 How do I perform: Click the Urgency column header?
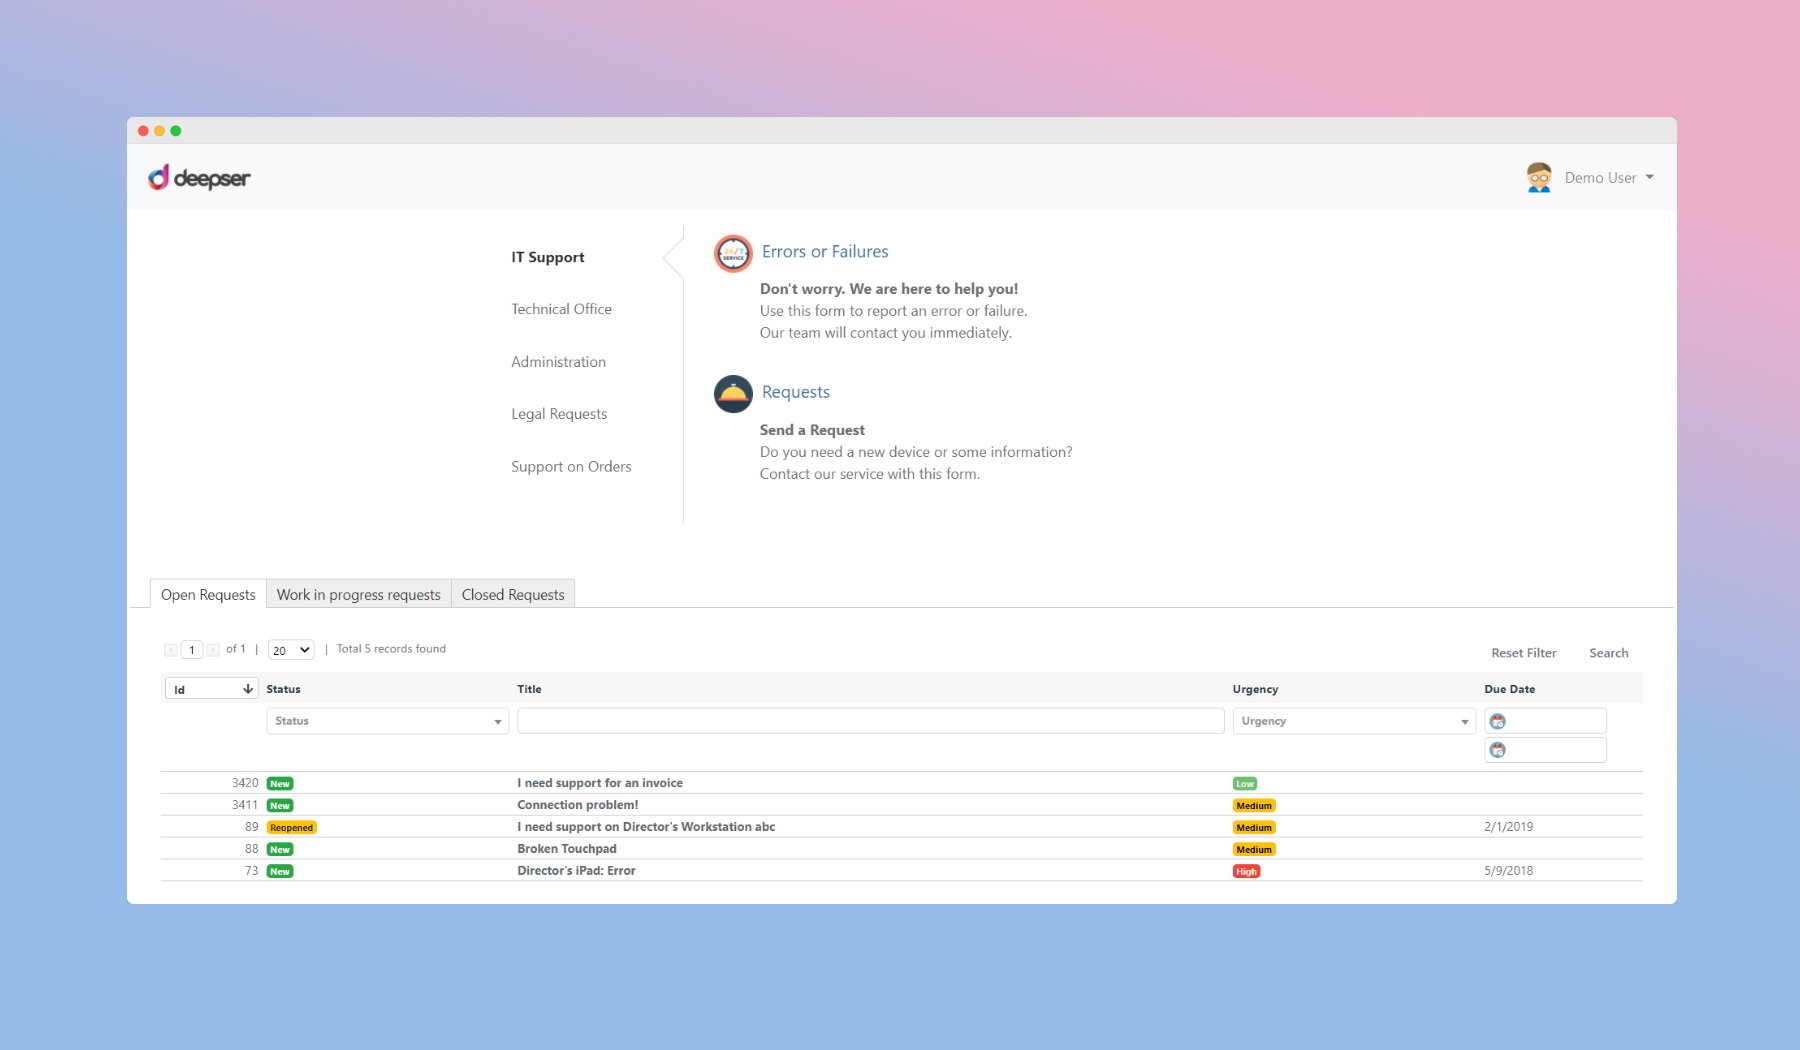pyautogui.click(x=1255, y=689)
